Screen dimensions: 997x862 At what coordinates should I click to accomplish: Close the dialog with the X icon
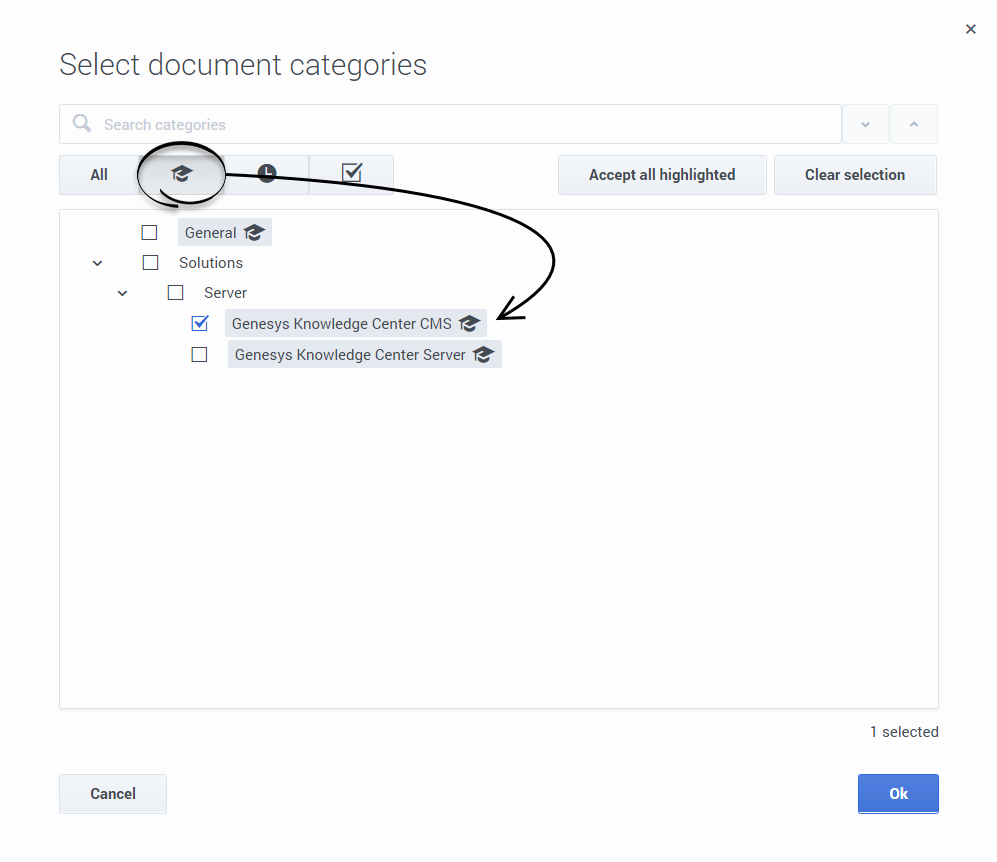pos(970,29)
